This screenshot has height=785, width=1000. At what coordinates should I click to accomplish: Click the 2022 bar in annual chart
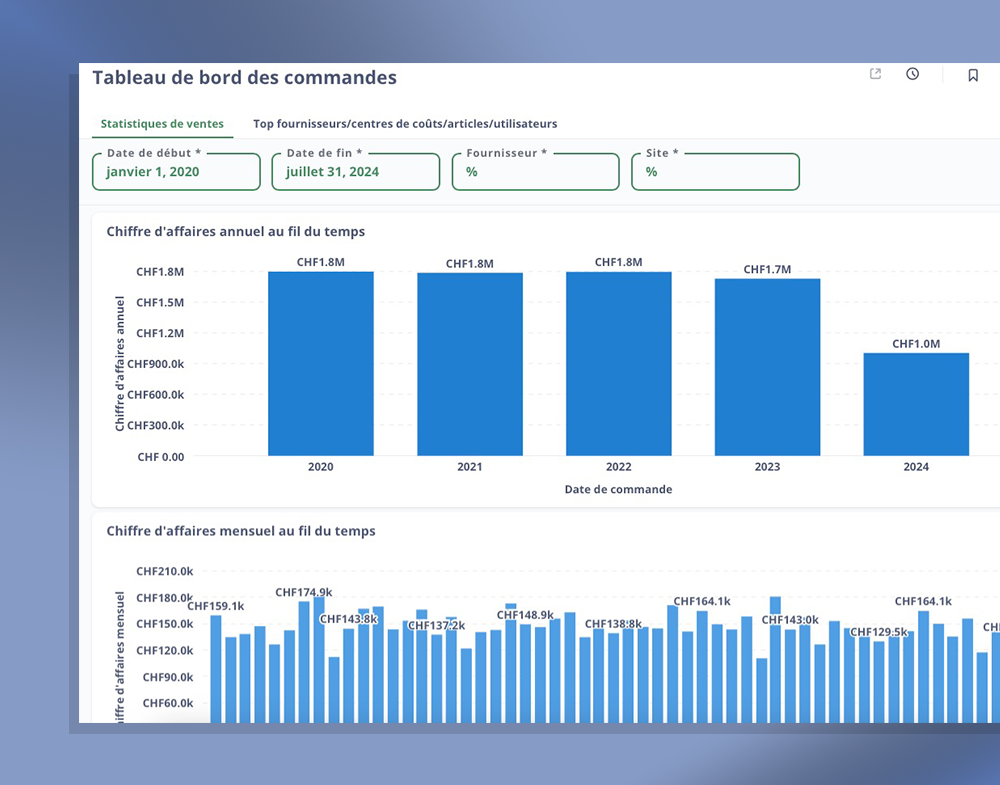[618, 364]
